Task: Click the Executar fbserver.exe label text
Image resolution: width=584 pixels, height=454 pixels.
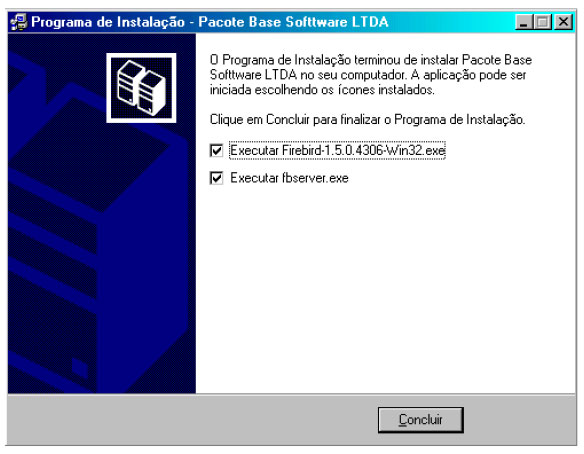Action: tap(289, 178)
